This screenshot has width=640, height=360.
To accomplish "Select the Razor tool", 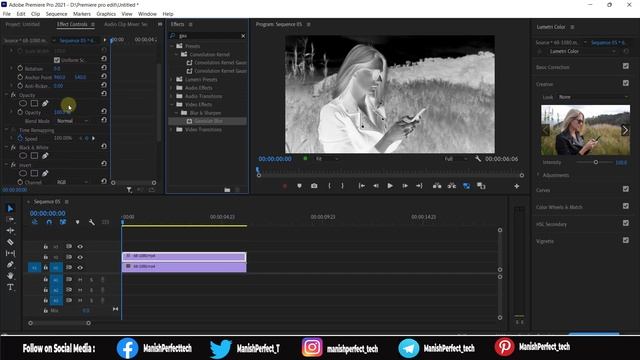I will (10, 242).
